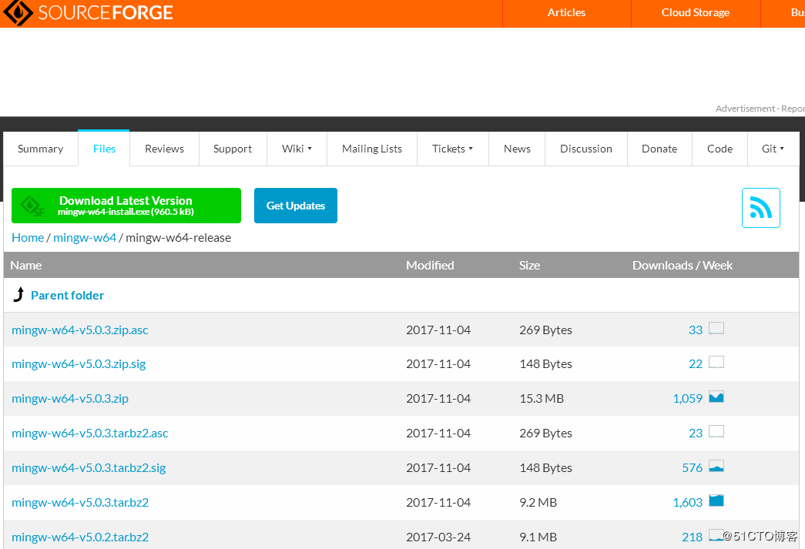
Task: Open Articles in the top navigation
Action: [x=566, y=13]
